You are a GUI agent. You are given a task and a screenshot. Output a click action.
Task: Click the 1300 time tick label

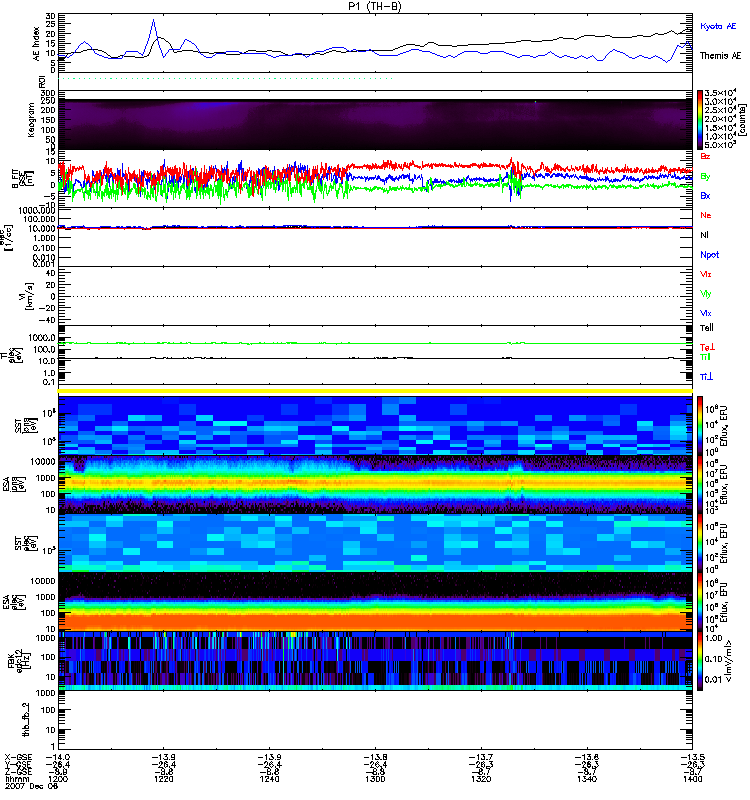coord(375,779)
